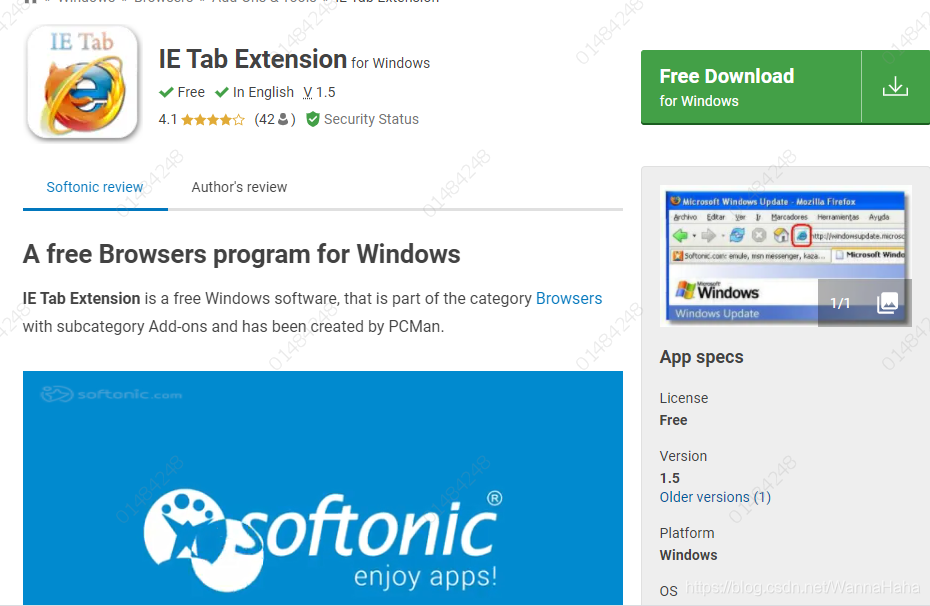This screenshot has width=930, height=606.
Task: Click the IE Tab app logo icon
Action: [x=82, y=82]
